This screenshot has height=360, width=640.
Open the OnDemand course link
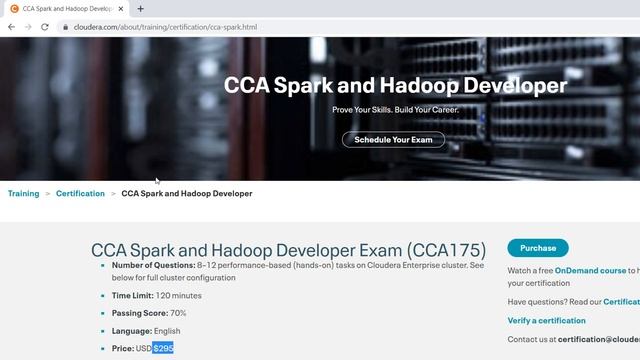click(590, 270)
